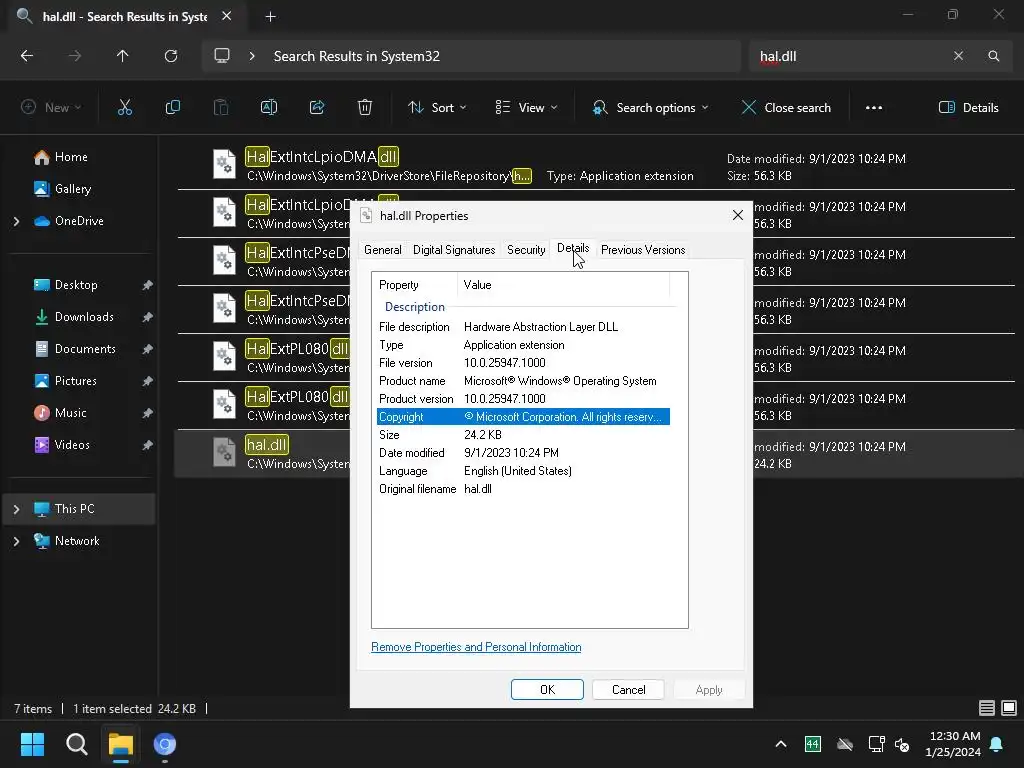The width and height of the screenshot is (1024, 768).
Task: Open Pictures in quick access
Action: click(x=75, y=381)
